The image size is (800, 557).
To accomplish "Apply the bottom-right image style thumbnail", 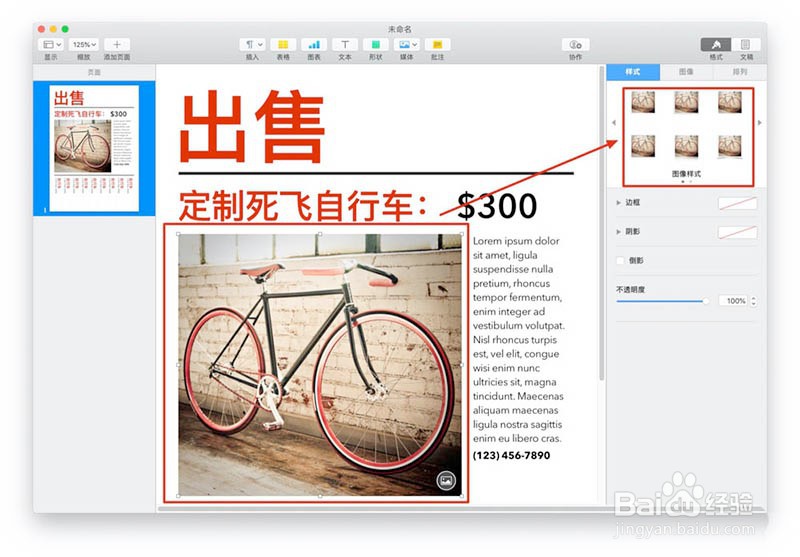I will pyautogui.click(x=730, y=146).
